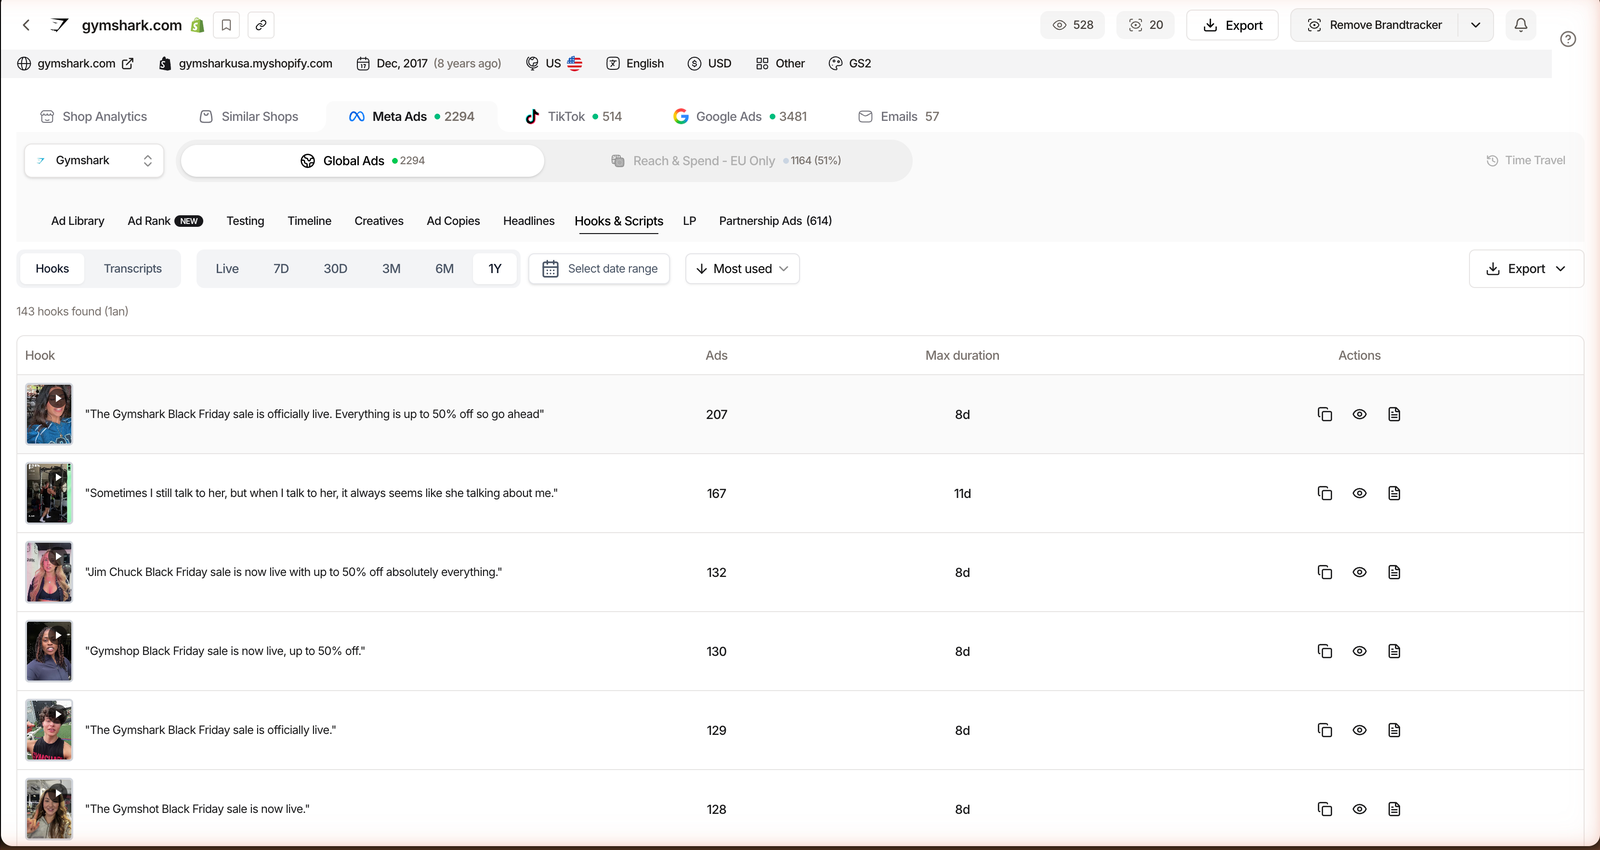The width and height of the screenshot is (1600, 850).
Task: Click the top Export button
Action: 1232,25
